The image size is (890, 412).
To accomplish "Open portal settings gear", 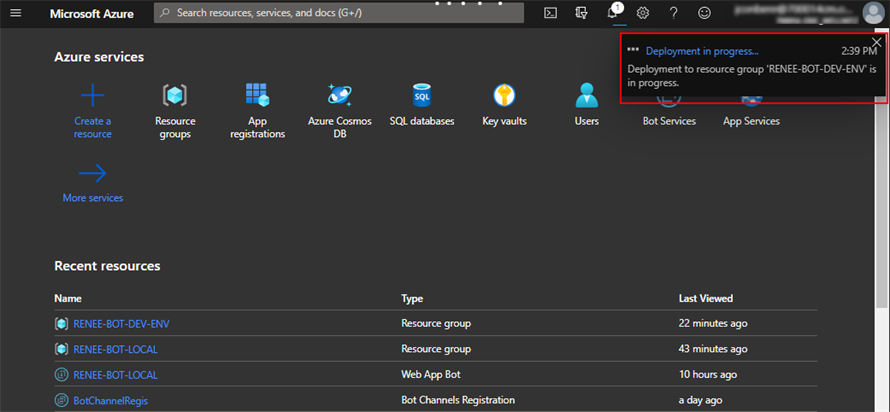I will [643, 13].
